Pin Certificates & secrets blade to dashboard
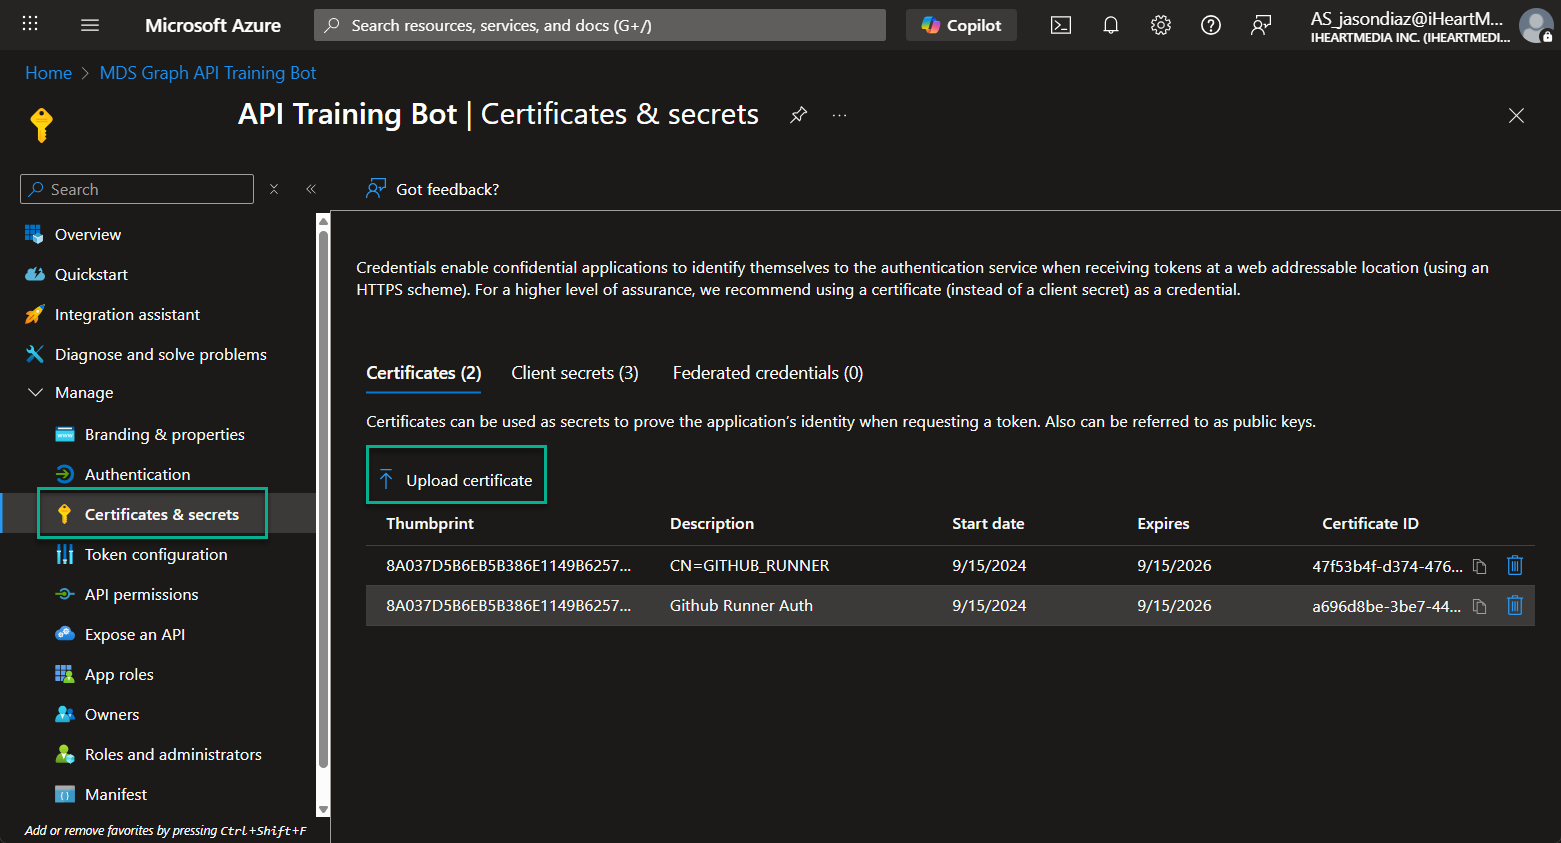This screenshot has width=1561, height=843. pos(798,115)
